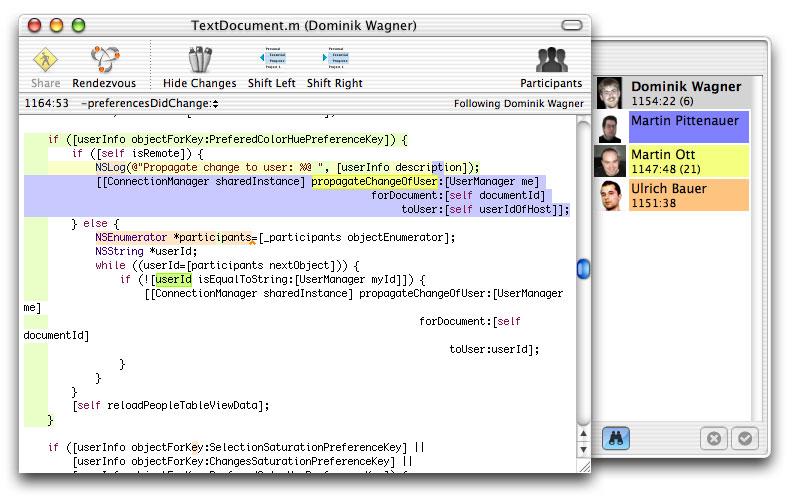Select Martin Ott's photo in participants list
This screenshot has width=798, height=498.
pyautogui.click(x=610, y=161)
